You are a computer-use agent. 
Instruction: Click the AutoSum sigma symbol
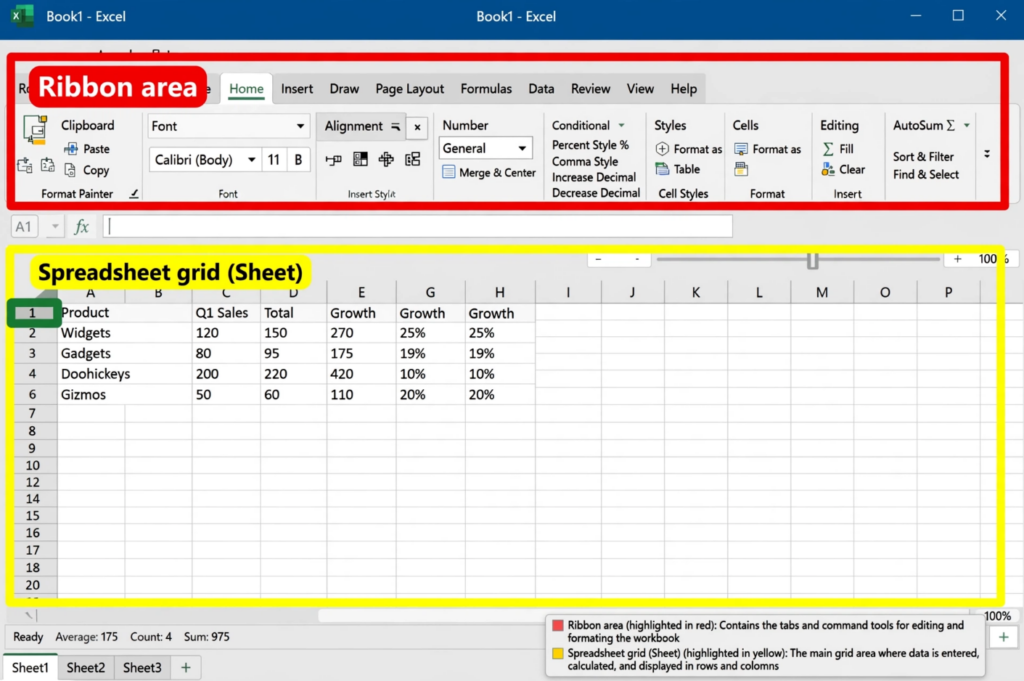tap(951, 125)
